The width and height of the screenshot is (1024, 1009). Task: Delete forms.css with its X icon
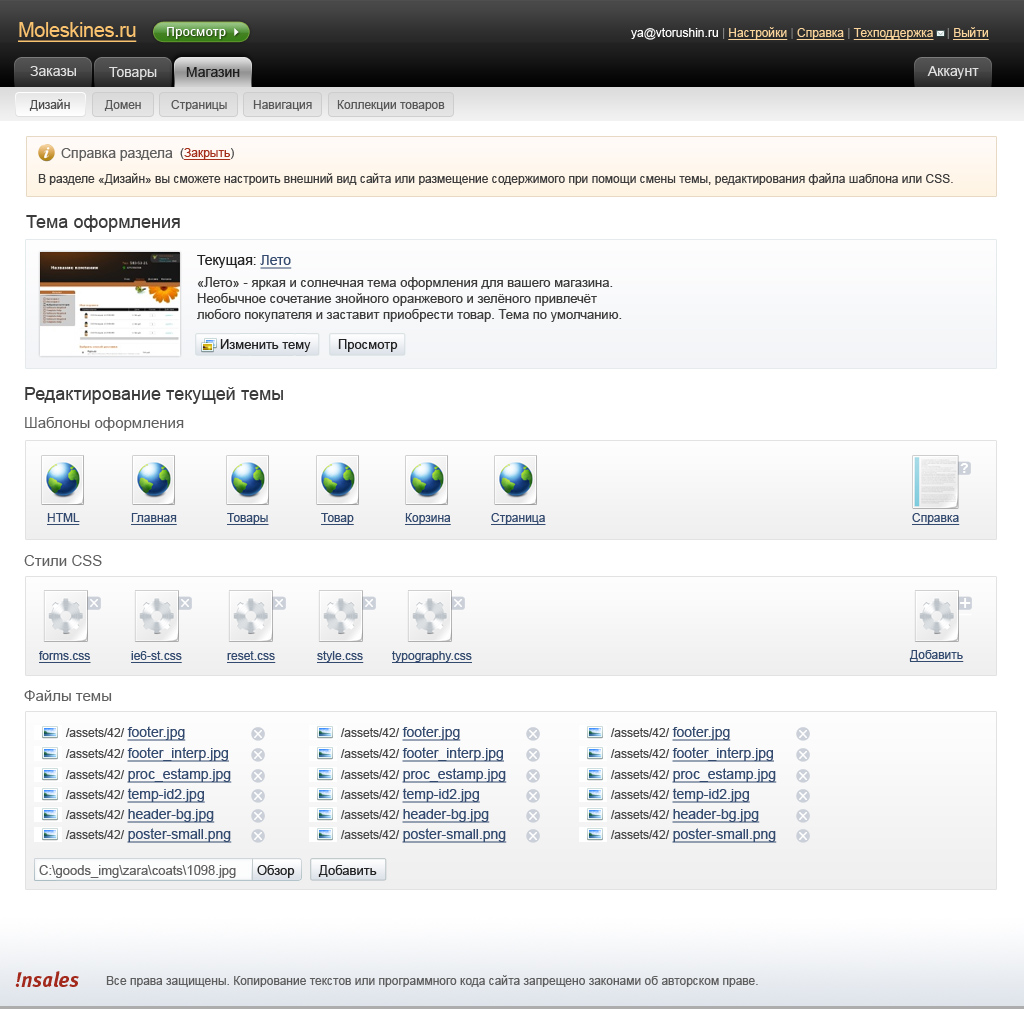coord(95,603)
